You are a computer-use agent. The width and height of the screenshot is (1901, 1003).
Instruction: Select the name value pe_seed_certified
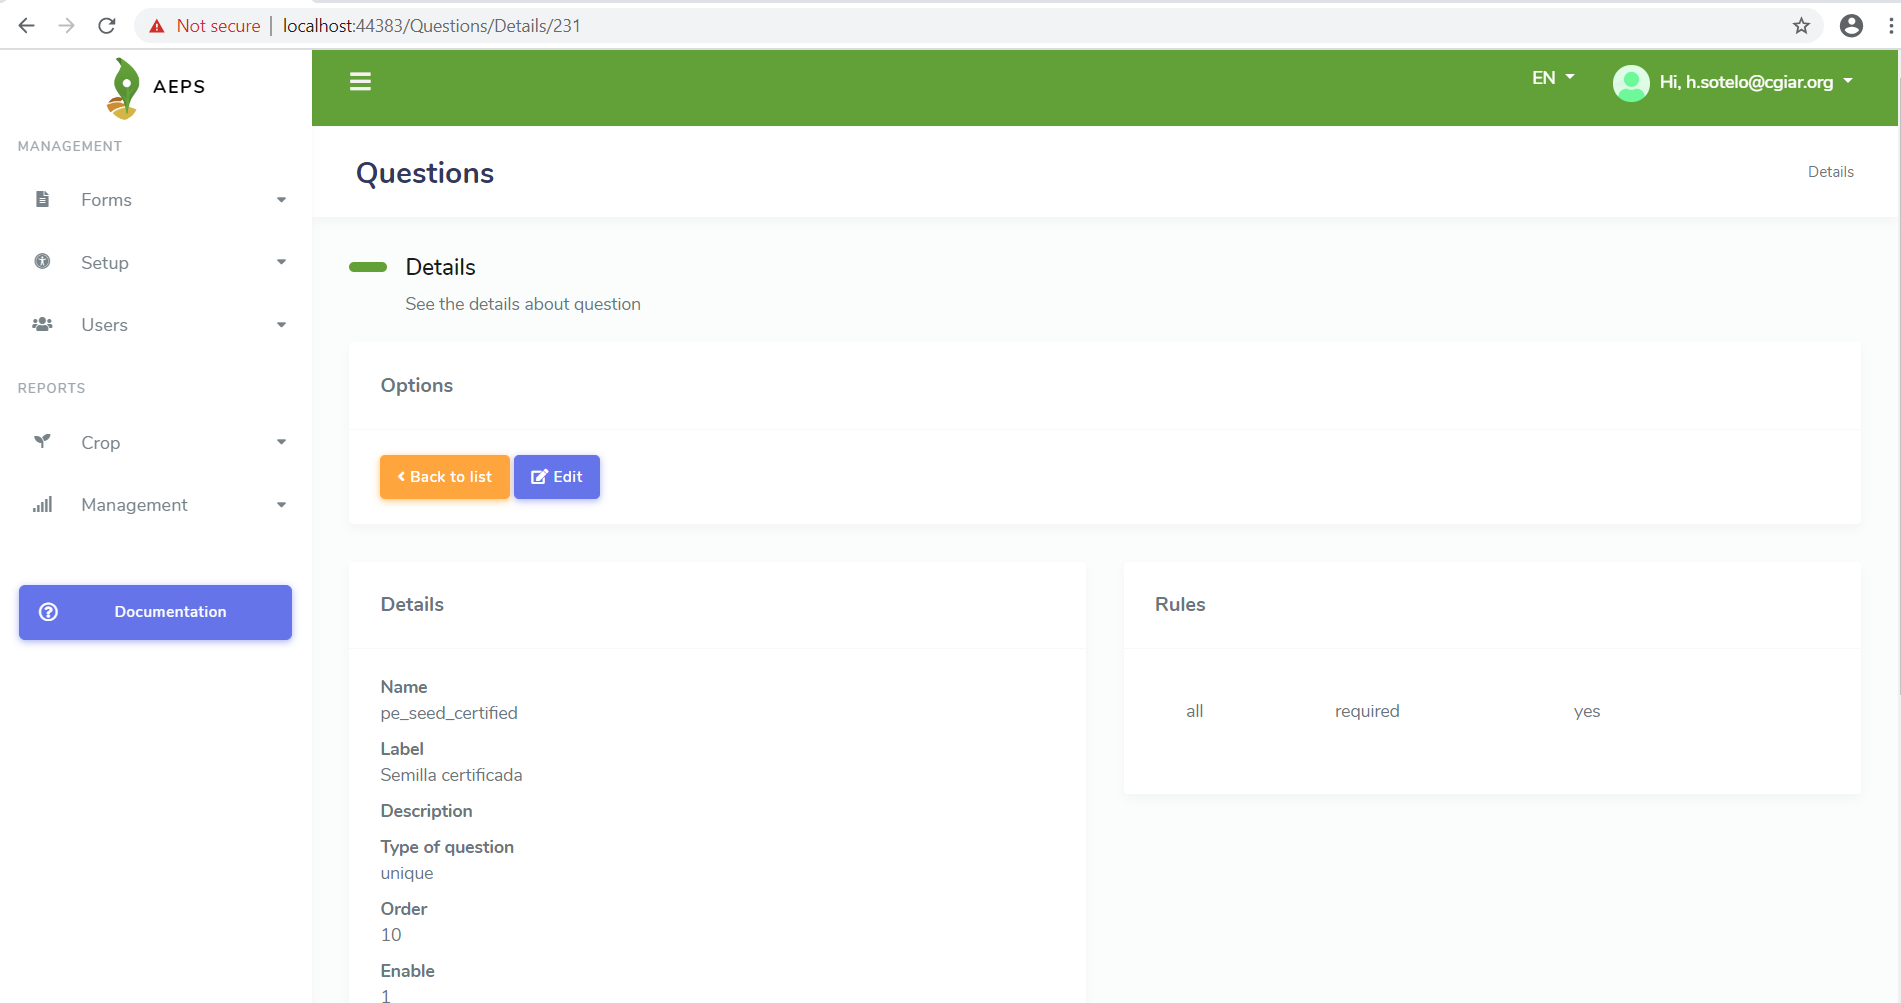tap(449, 713)
